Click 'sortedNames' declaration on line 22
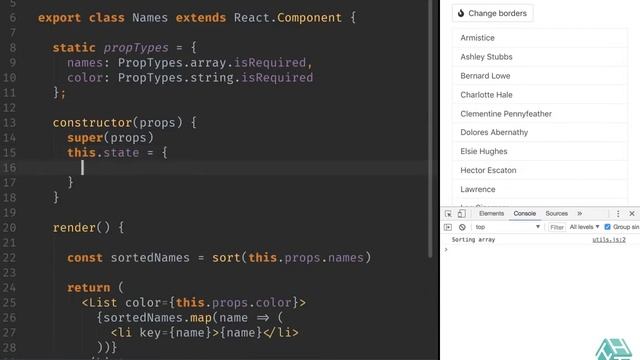This screenshot has width=640, height=360. click(150, 258)
